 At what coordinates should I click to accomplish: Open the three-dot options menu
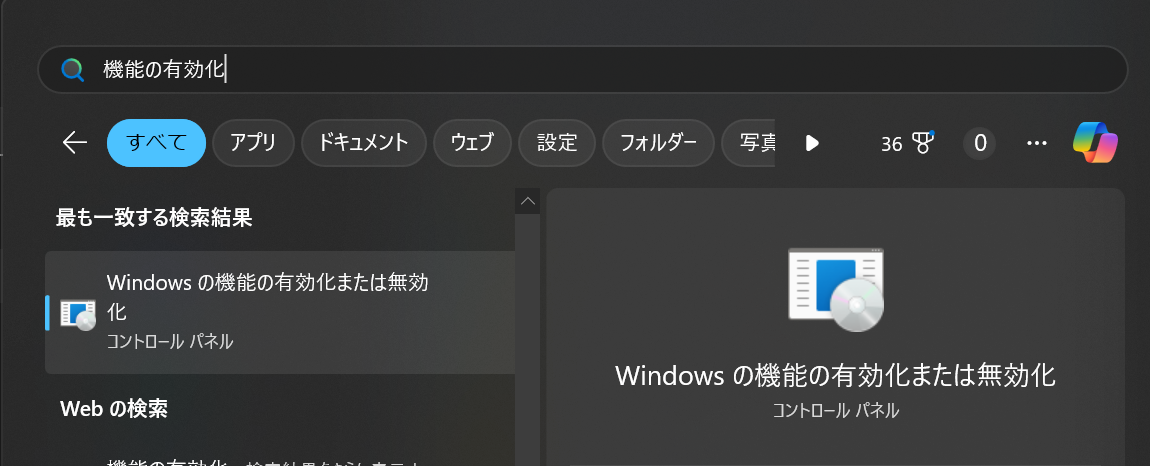point(1037,143)
